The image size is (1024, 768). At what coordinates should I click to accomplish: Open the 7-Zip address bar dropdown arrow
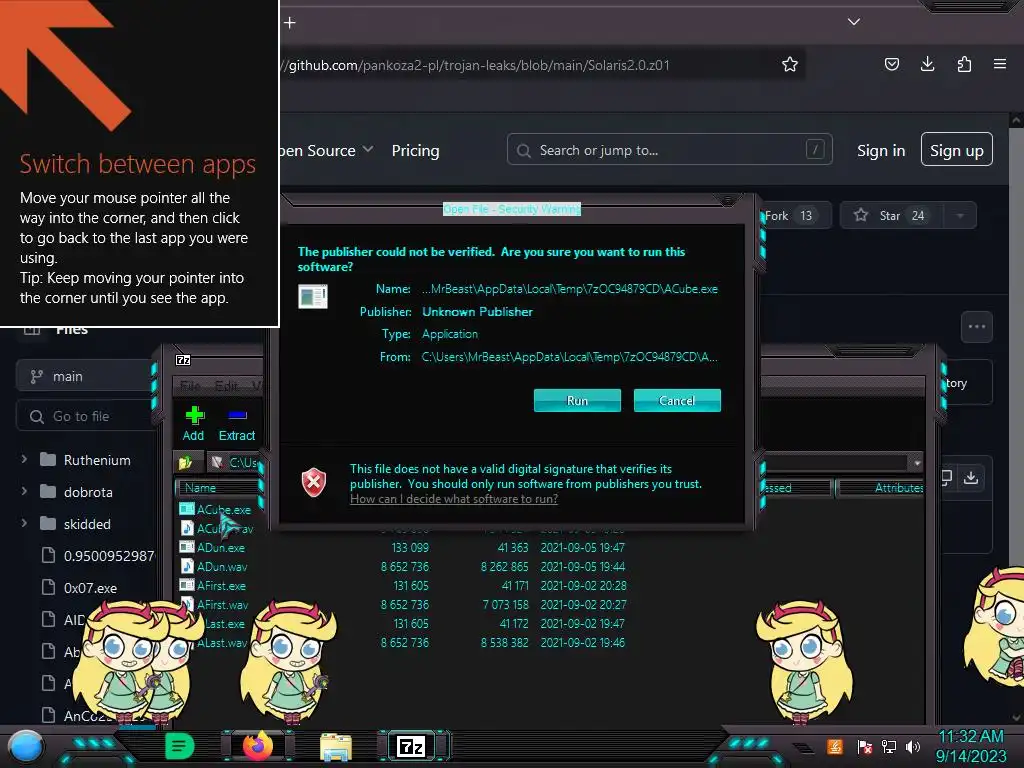[x=917, y=463]
